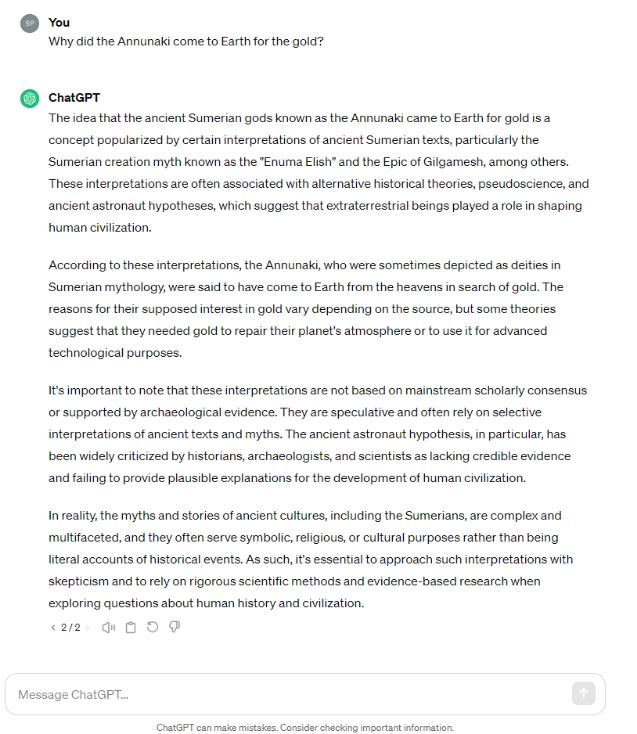Click the "ChatGPT can make mistakes" disclaimer

(305, 727)
